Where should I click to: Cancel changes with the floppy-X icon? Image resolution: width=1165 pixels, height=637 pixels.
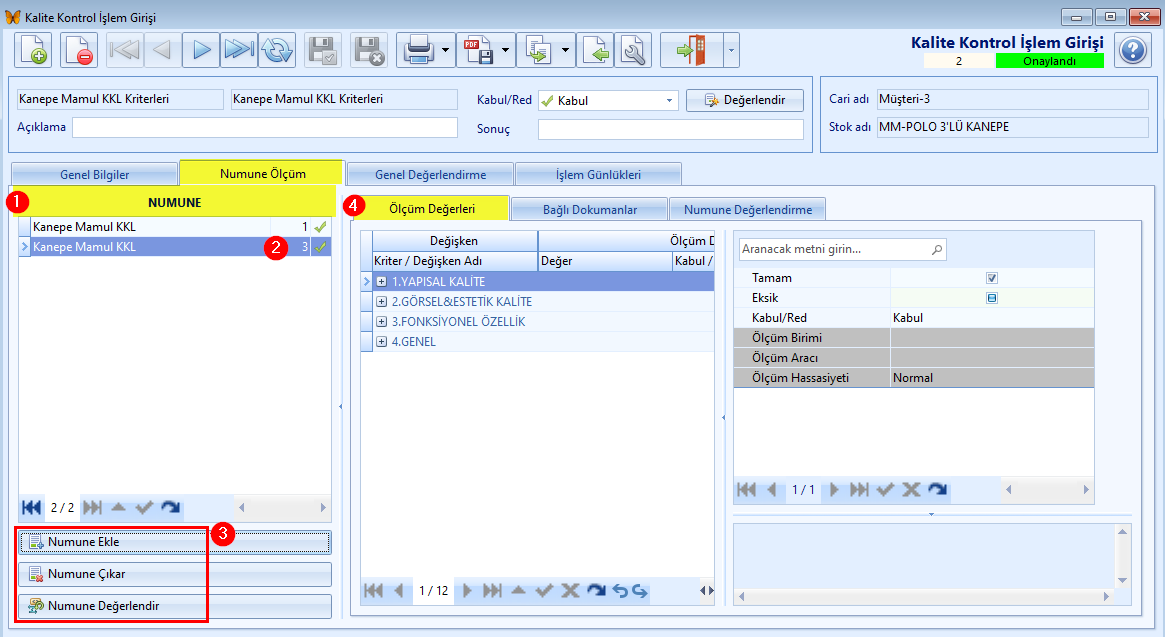[369, 51]
